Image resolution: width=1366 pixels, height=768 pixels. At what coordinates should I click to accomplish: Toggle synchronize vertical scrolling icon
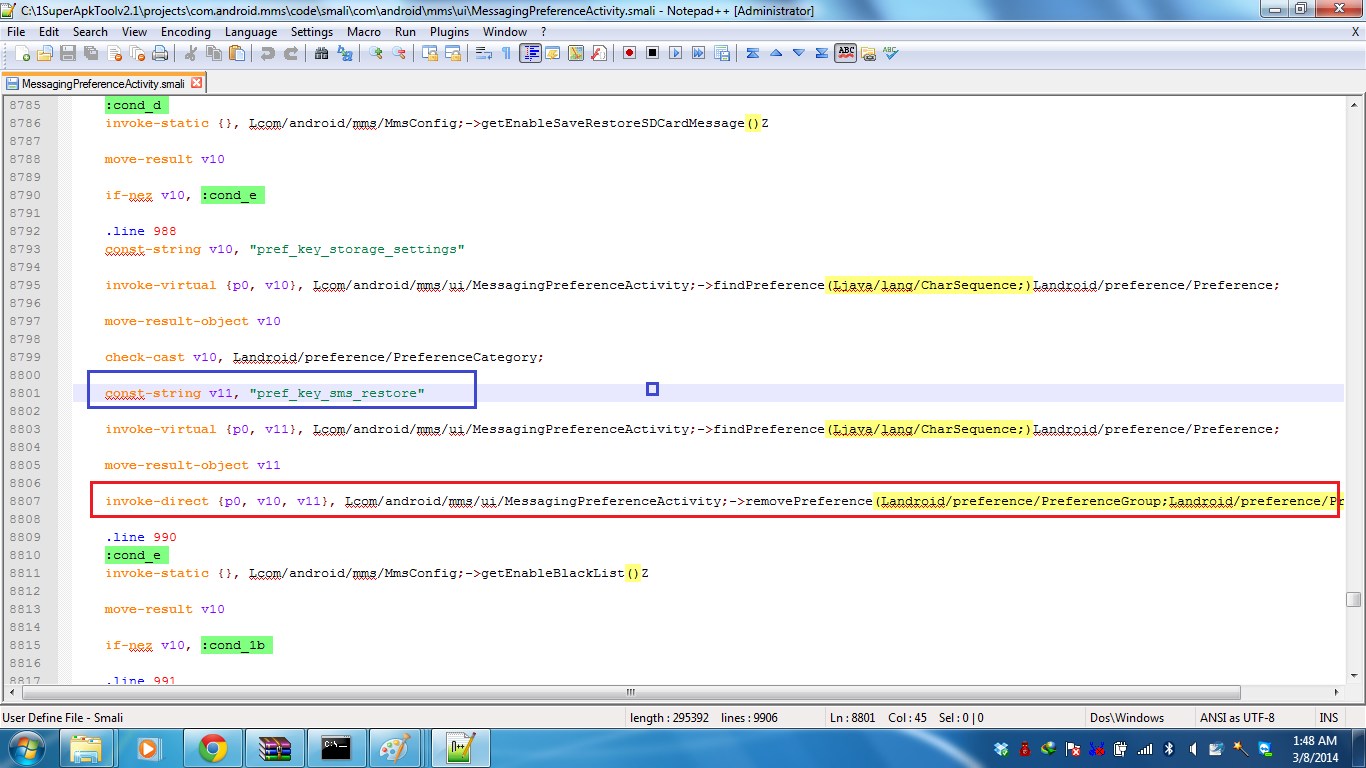[x=429, y=53]
